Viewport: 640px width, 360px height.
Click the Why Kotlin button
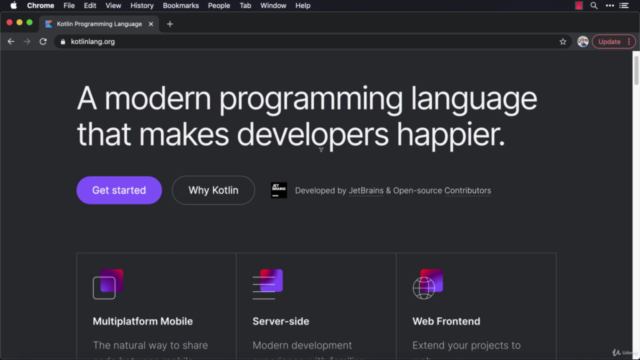(213, 190)
